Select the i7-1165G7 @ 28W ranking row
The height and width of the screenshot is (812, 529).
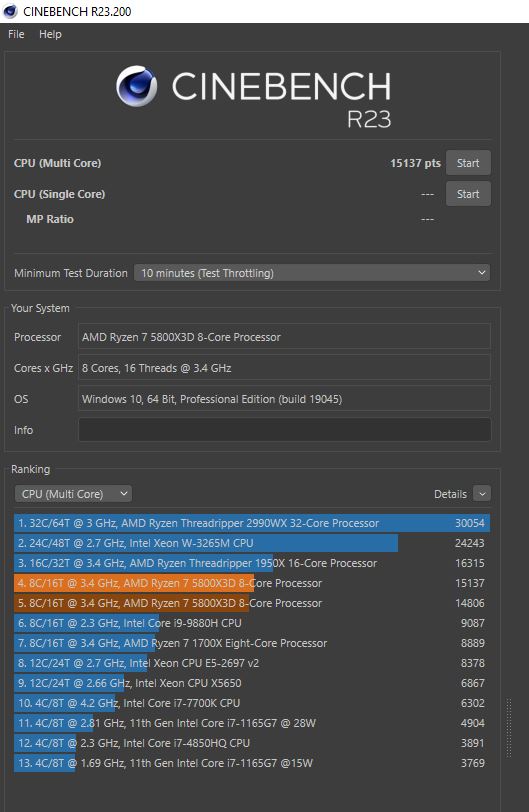[x=252, y=723]
